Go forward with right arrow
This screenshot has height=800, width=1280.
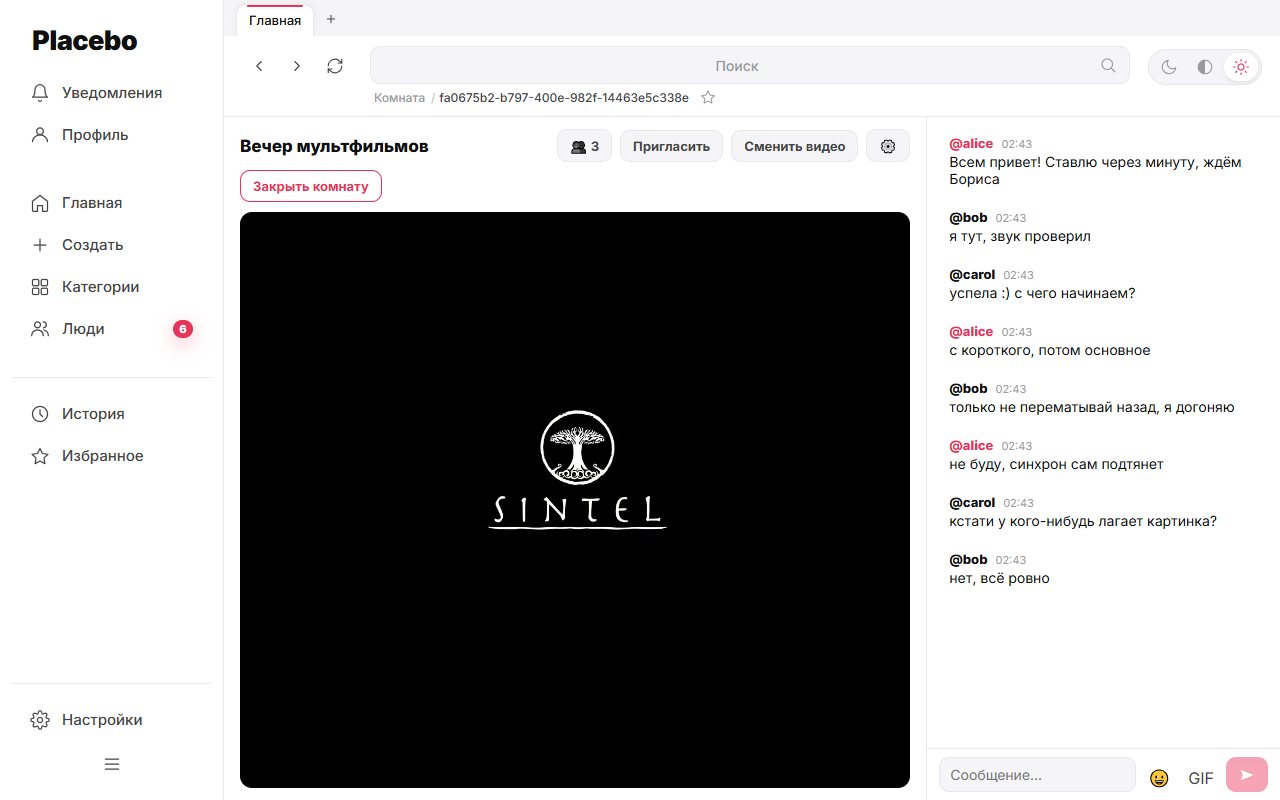point(297,66)
